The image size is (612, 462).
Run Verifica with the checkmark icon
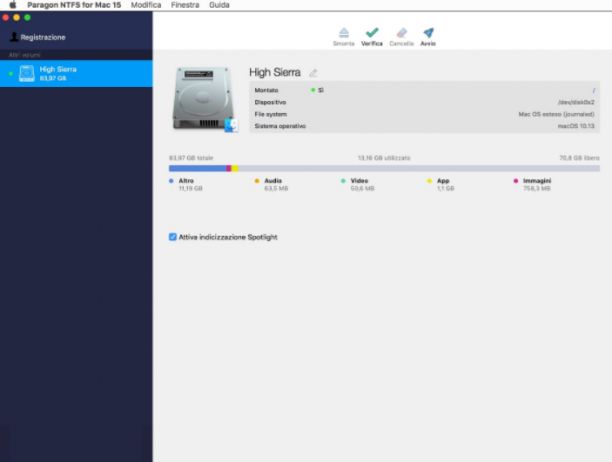(x=372, y=32)
